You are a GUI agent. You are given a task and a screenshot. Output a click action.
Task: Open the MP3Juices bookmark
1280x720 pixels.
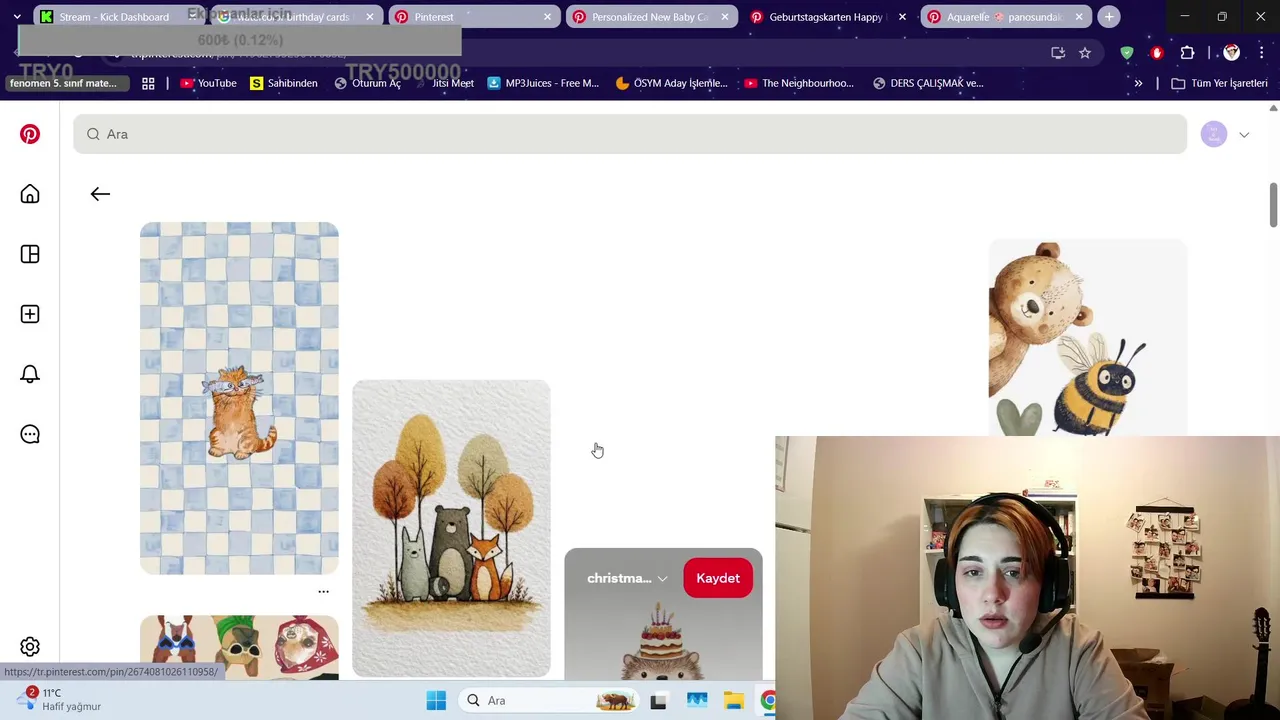(543, 83)
